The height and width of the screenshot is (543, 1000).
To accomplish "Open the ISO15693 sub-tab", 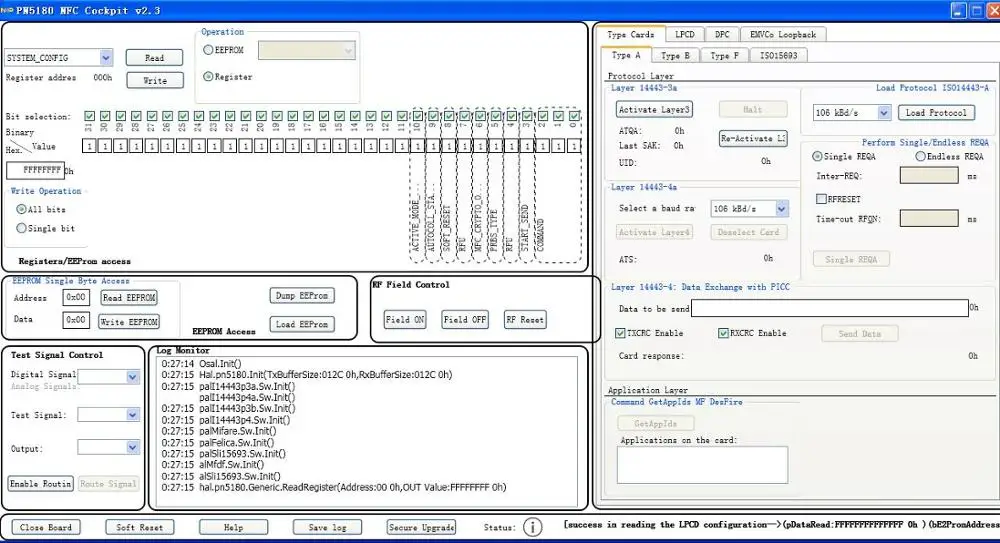I will pos(778,56).
